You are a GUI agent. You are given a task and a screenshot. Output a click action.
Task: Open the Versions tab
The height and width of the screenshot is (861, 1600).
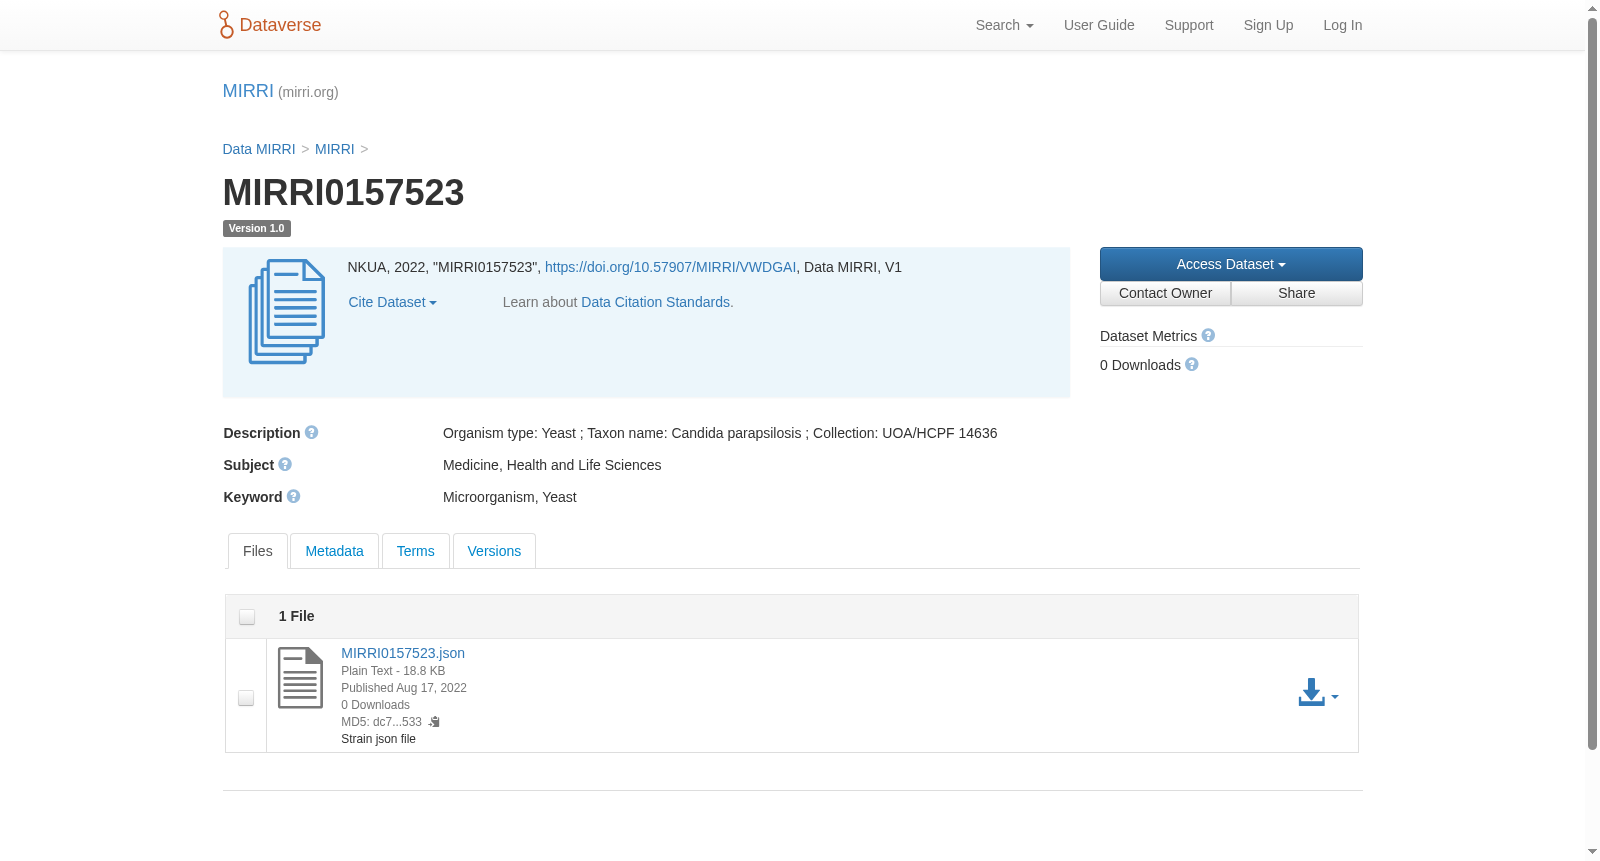[494, 551]
